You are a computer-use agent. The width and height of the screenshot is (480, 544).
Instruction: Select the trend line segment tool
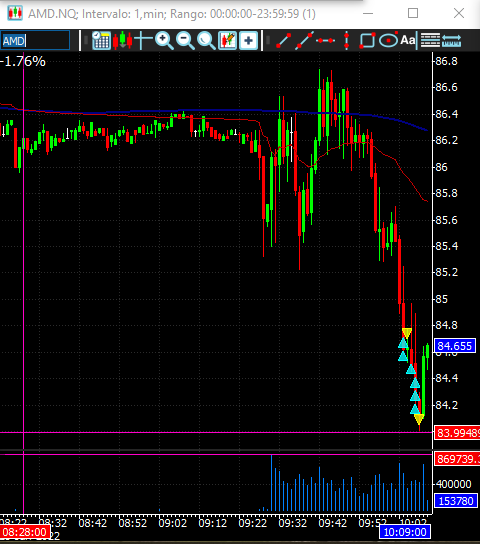click(283, 41)
